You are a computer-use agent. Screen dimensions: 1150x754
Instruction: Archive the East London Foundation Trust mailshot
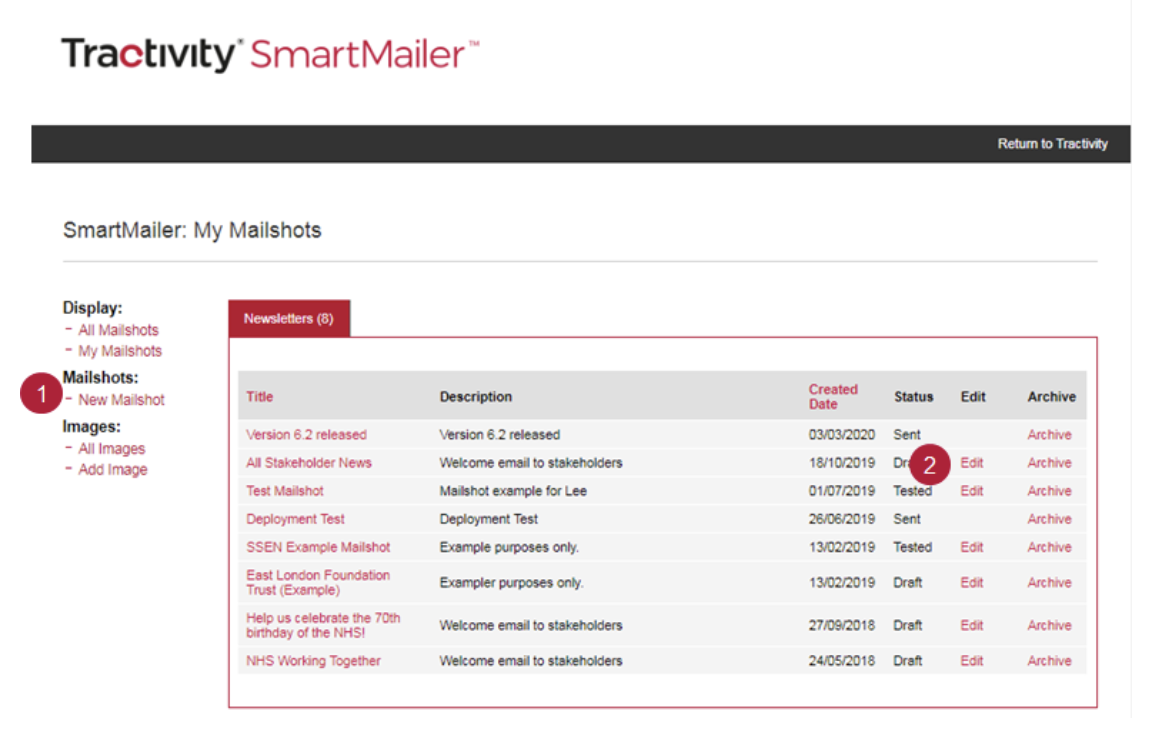click(x=1050, y=582)
